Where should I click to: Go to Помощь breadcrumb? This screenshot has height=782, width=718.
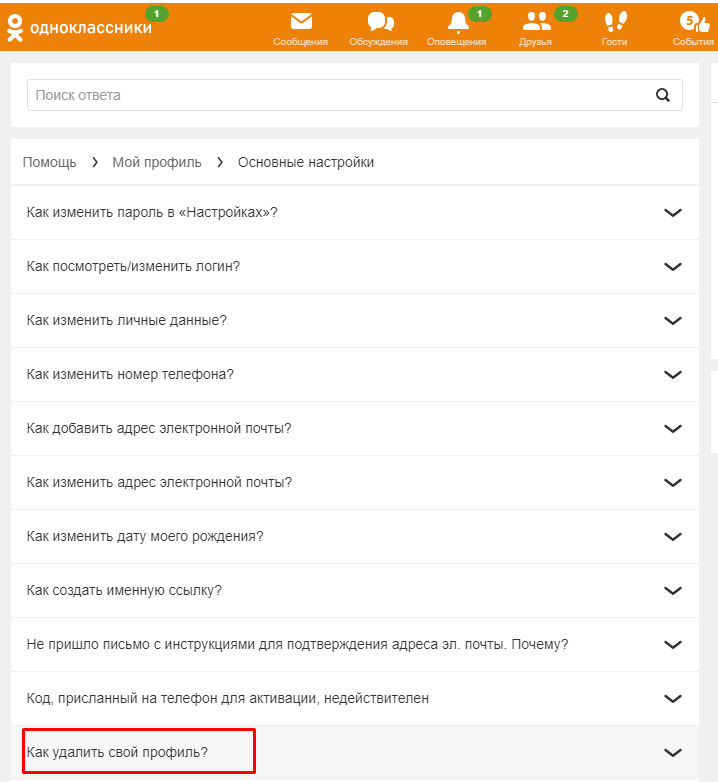pos(49,163)
